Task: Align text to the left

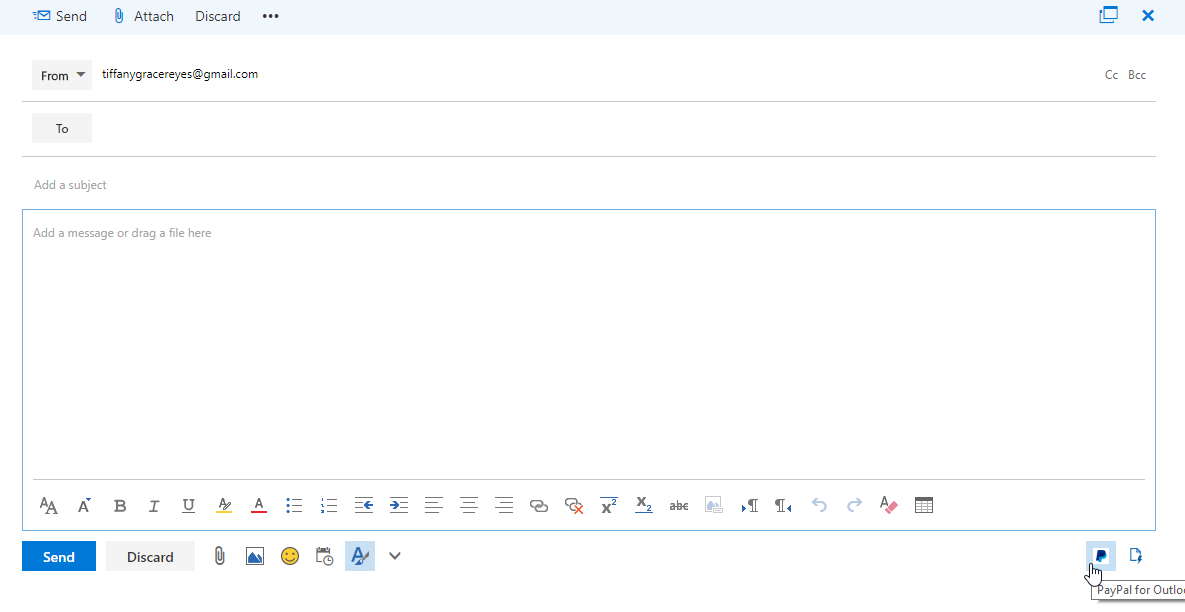Action: [434, 505]
